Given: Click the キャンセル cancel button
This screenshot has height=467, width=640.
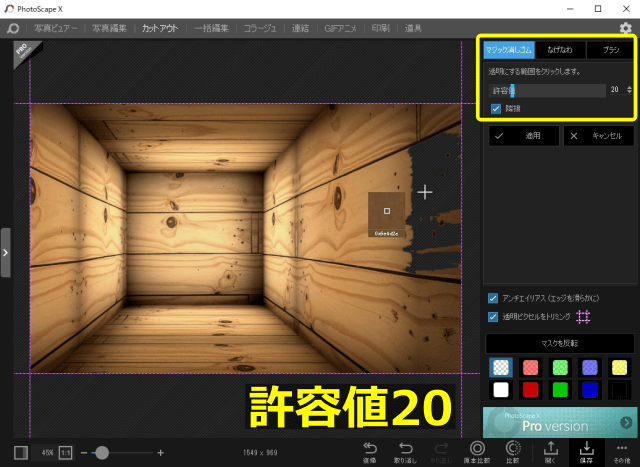Looking at the screenshot, I should (x=599, y=136).
